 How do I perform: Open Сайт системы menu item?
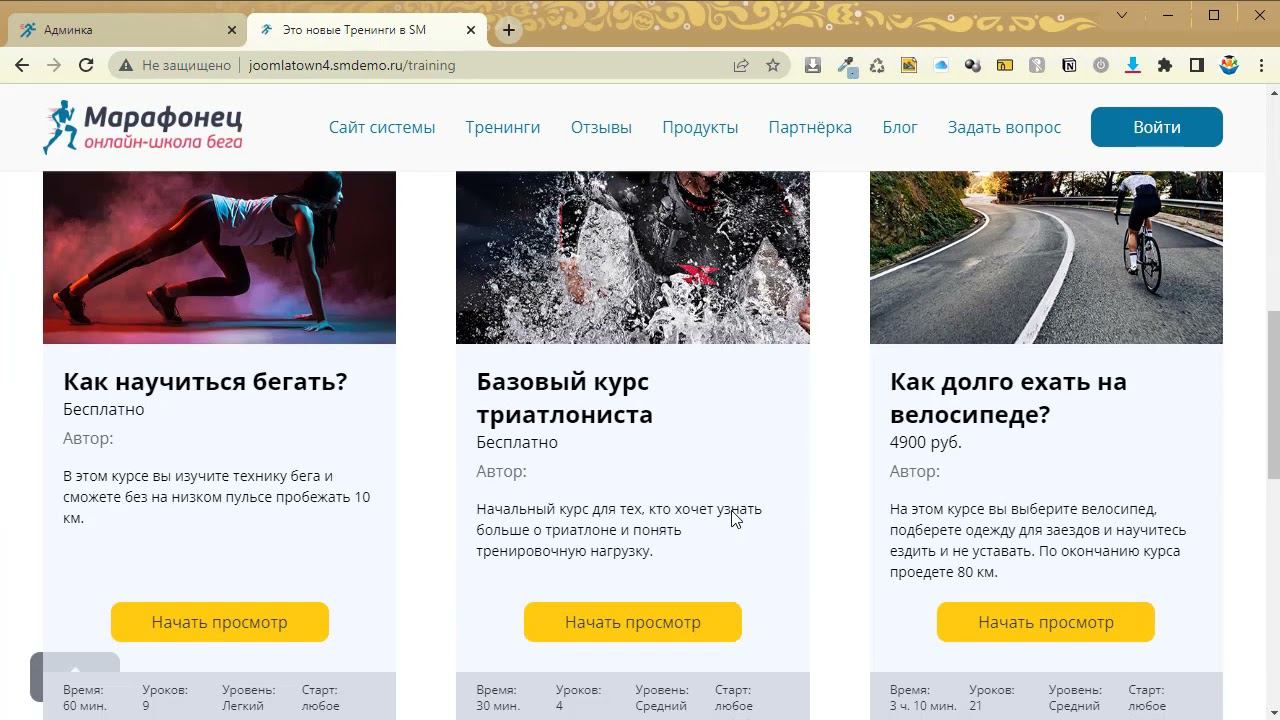click(x=382, y=127)
